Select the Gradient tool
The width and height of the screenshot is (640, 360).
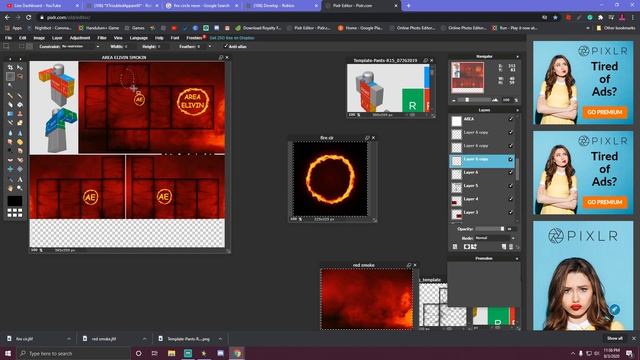coord(10,113)
